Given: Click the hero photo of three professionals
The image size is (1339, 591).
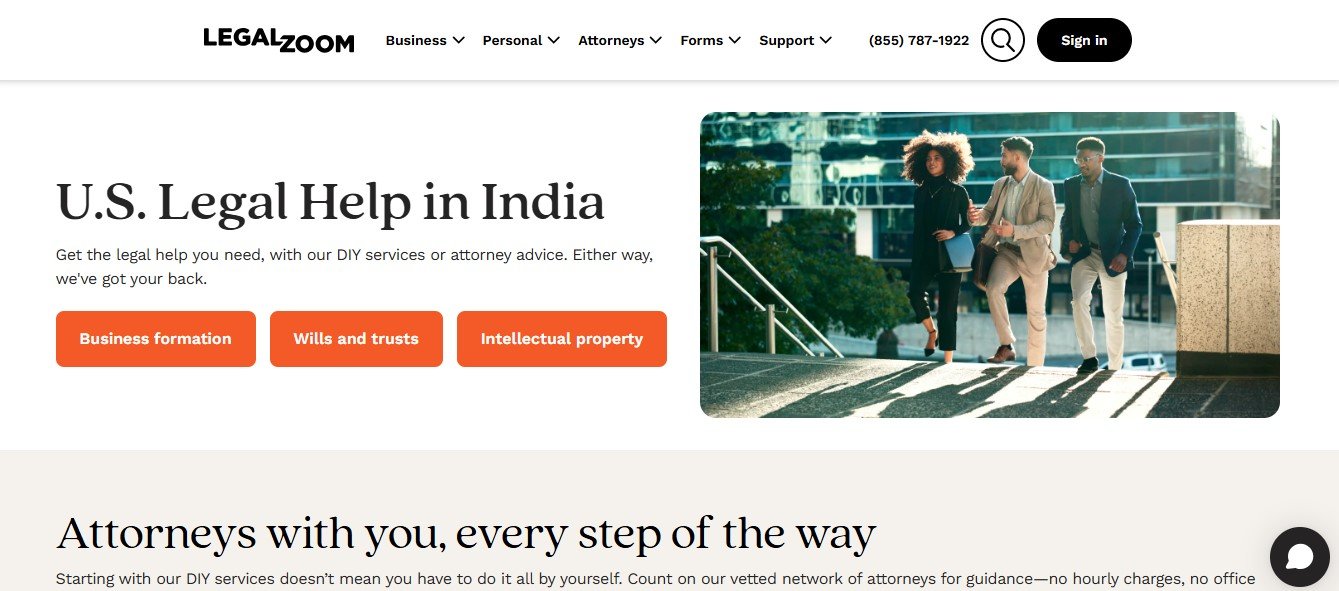Looking at the screenshot, I should (990, 265).
